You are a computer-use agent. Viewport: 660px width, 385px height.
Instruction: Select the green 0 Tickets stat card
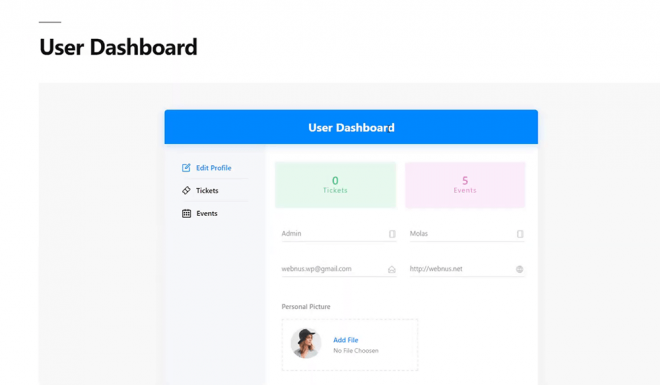[x=335, y=185]
